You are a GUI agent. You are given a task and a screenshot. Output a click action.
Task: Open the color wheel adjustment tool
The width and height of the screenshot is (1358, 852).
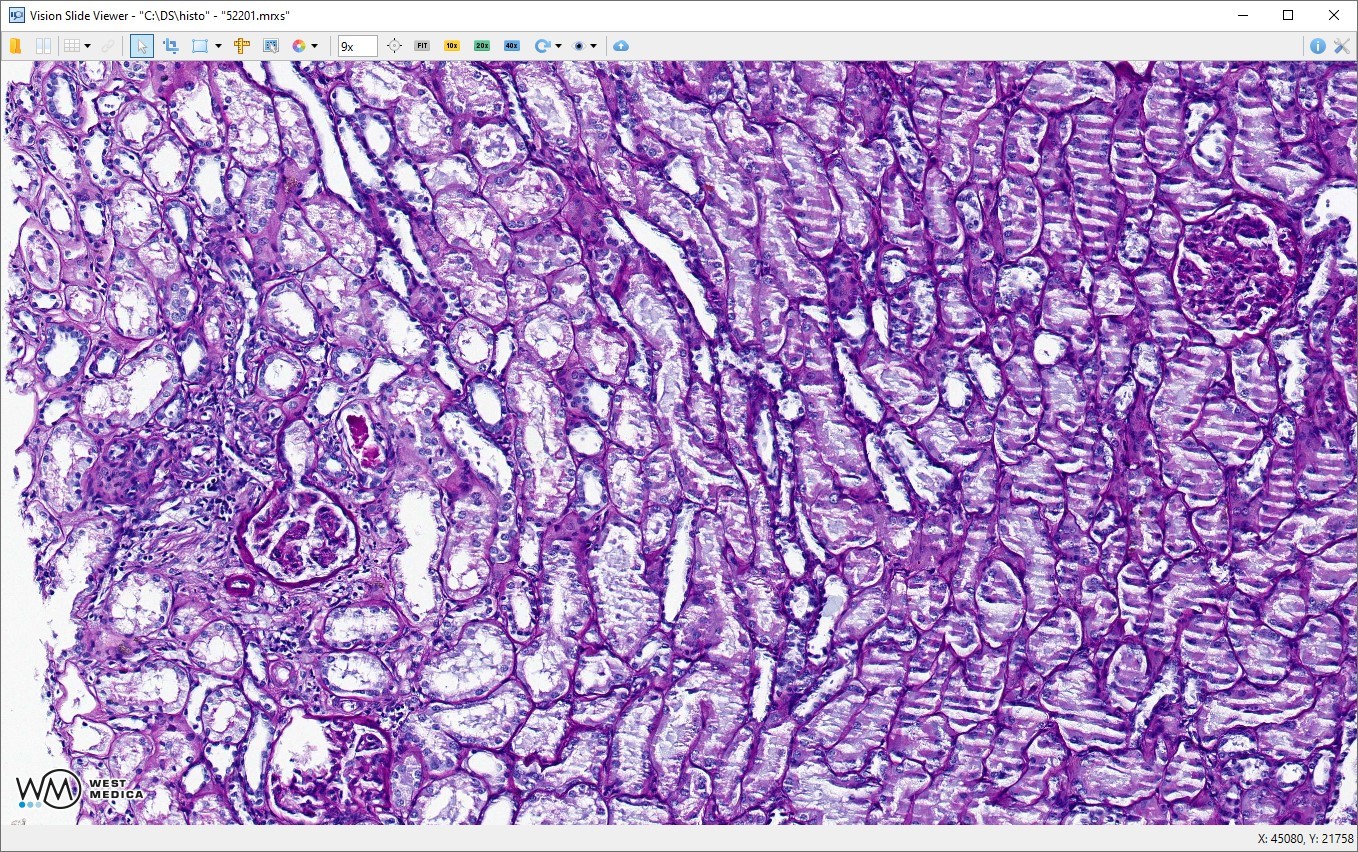pos(298,46)
